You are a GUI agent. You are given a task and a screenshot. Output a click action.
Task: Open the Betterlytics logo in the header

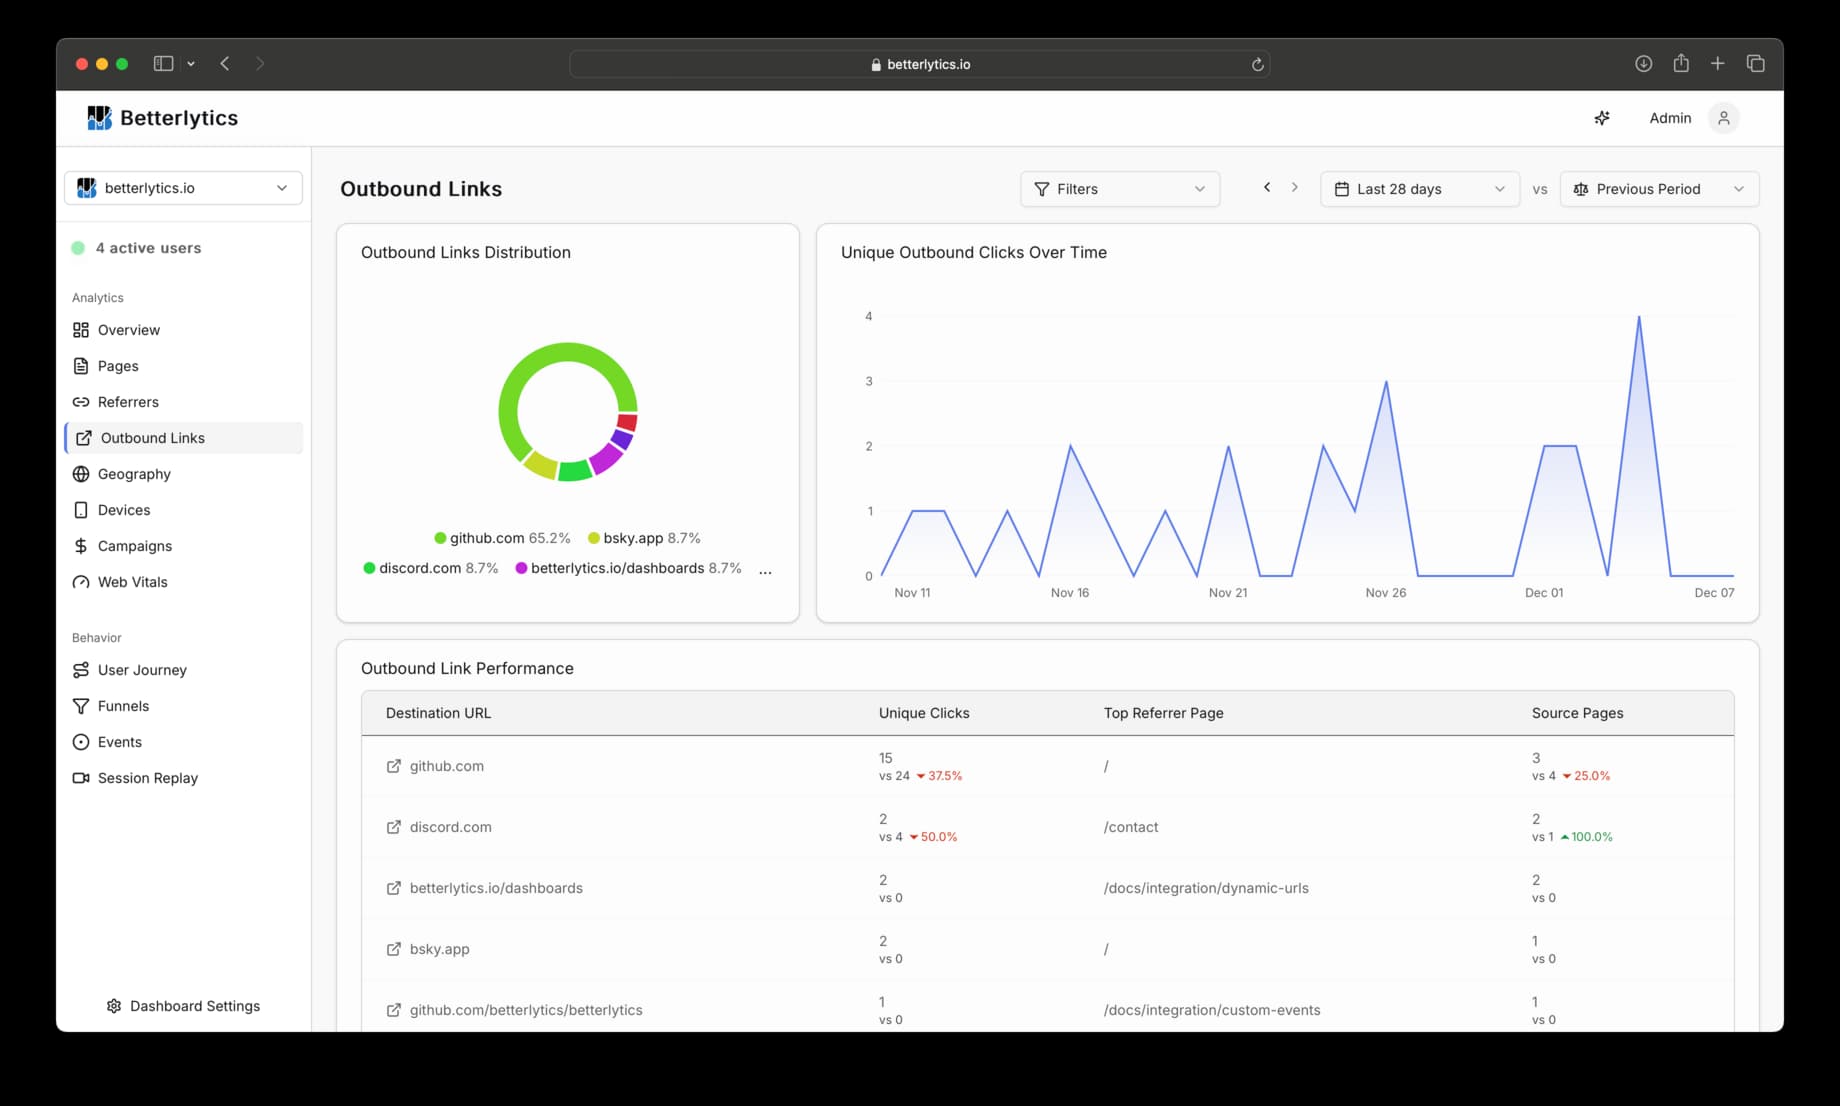tap(100, 117)
